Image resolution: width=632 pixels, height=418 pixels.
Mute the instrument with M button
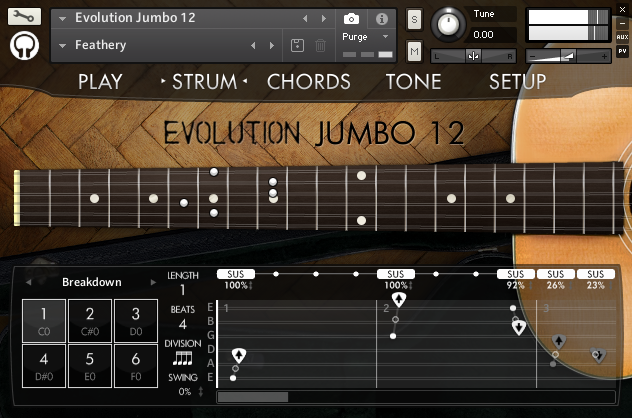coord(414,51)
